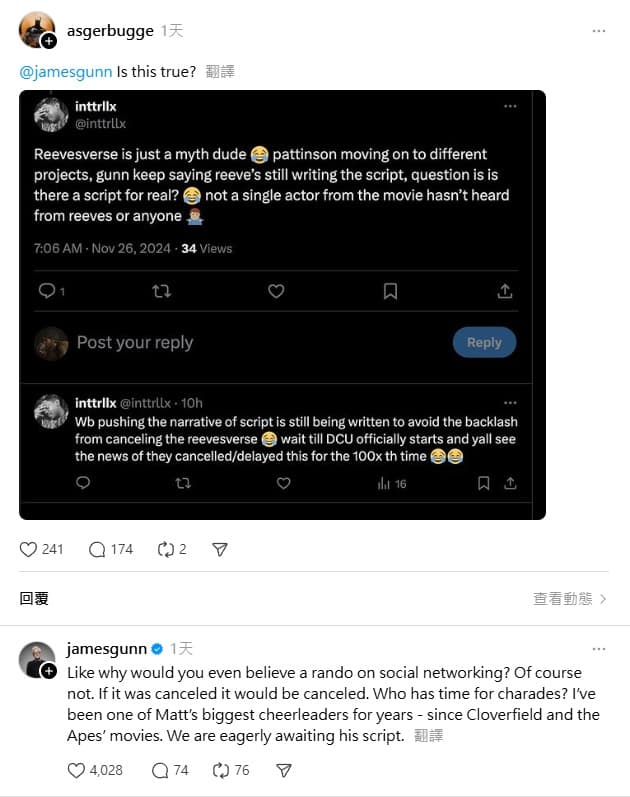Share jamesgunn's reply via paper plane icon
This screenshot has width=630, height=797.
(284, 771)
